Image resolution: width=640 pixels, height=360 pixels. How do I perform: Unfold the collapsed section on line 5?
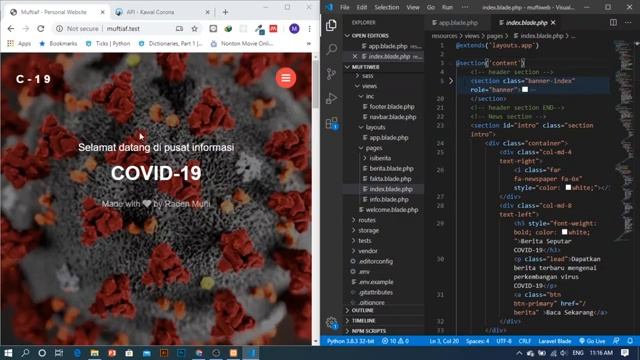(451, 81)
